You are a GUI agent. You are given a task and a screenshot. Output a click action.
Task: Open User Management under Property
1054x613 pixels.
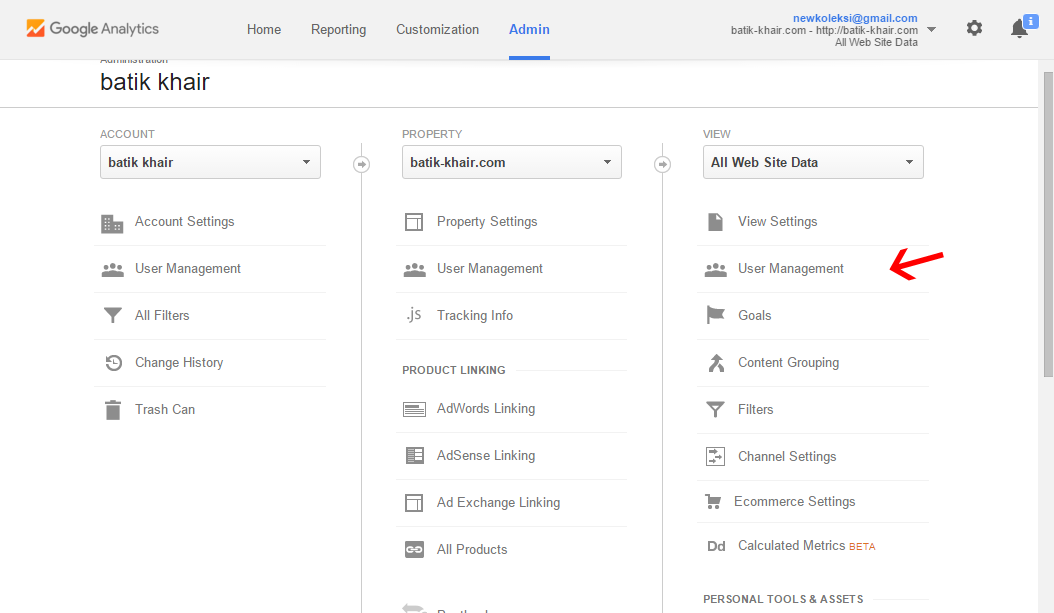point(489,269)
